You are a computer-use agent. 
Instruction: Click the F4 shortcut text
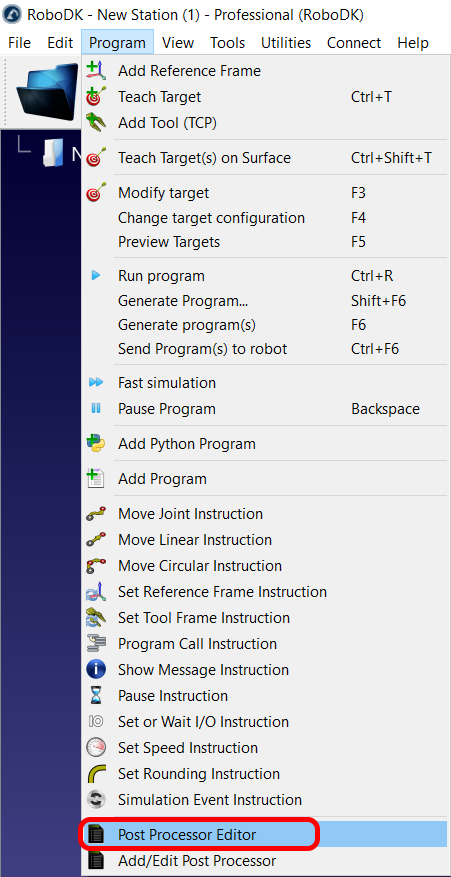point(358,218)
